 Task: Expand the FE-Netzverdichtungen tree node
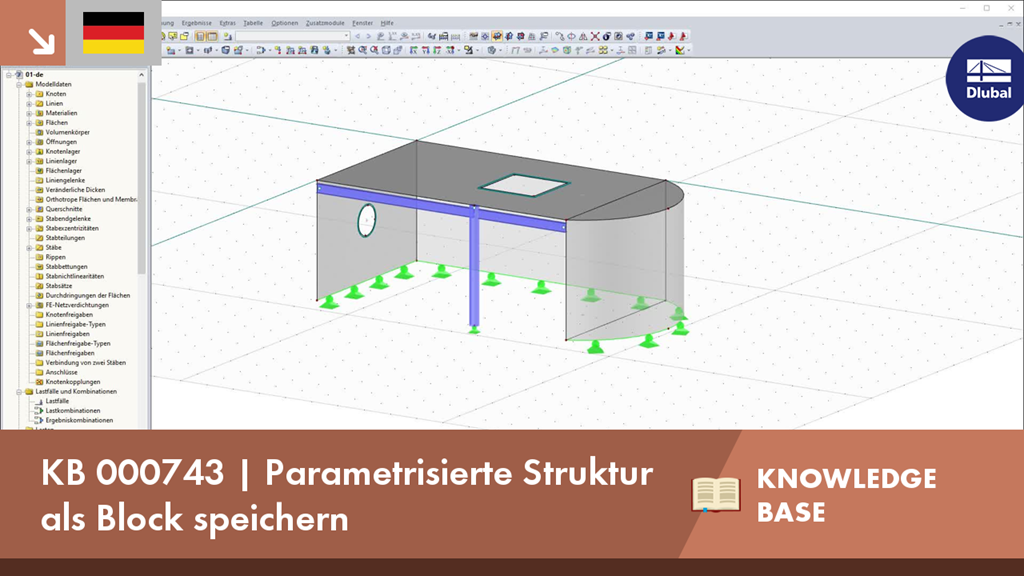point(29,305)
